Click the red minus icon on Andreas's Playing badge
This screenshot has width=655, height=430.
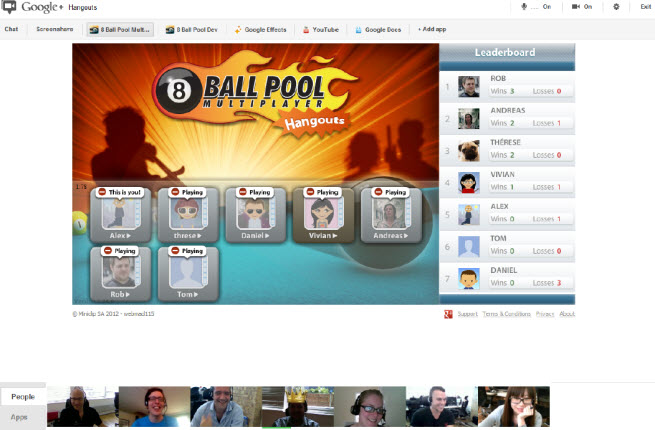click(x=378, y=192)
